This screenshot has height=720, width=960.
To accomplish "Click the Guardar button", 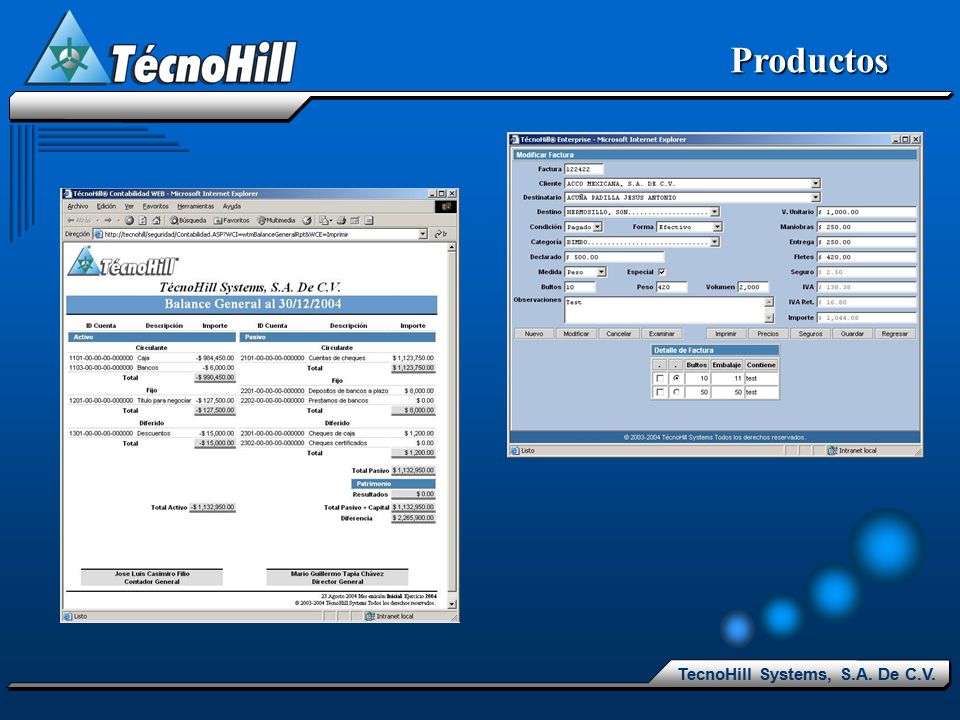I will tap(852, 334).
